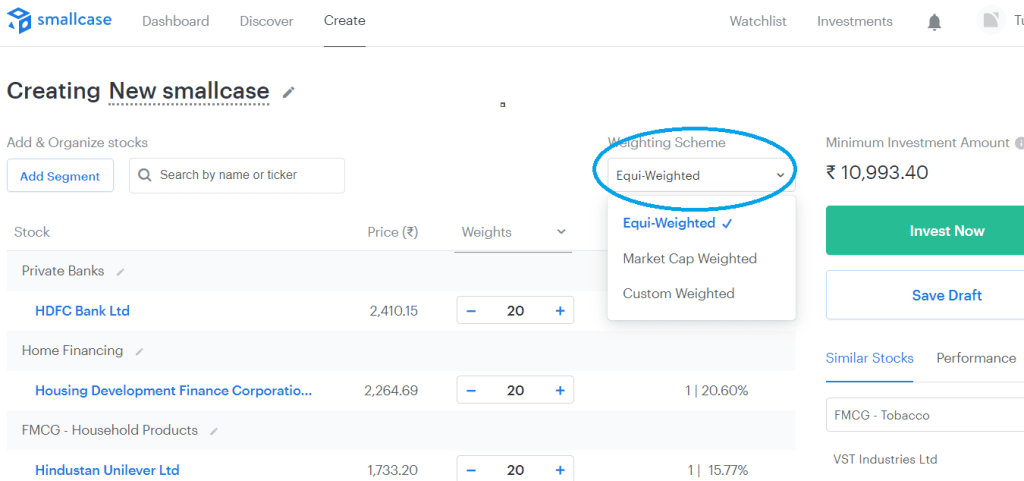
Task: Edit FMCG - Household Products segment name
Action: click(x=214, y=431)
